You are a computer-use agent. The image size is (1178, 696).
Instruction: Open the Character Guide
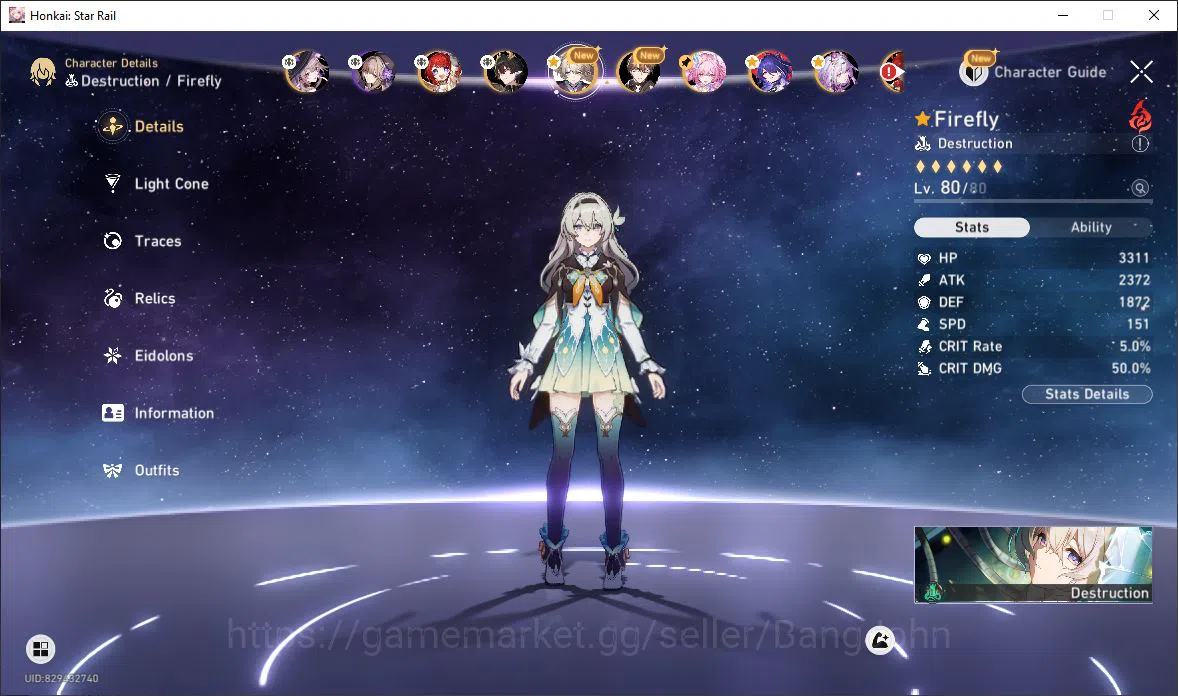coord(1033,71)
